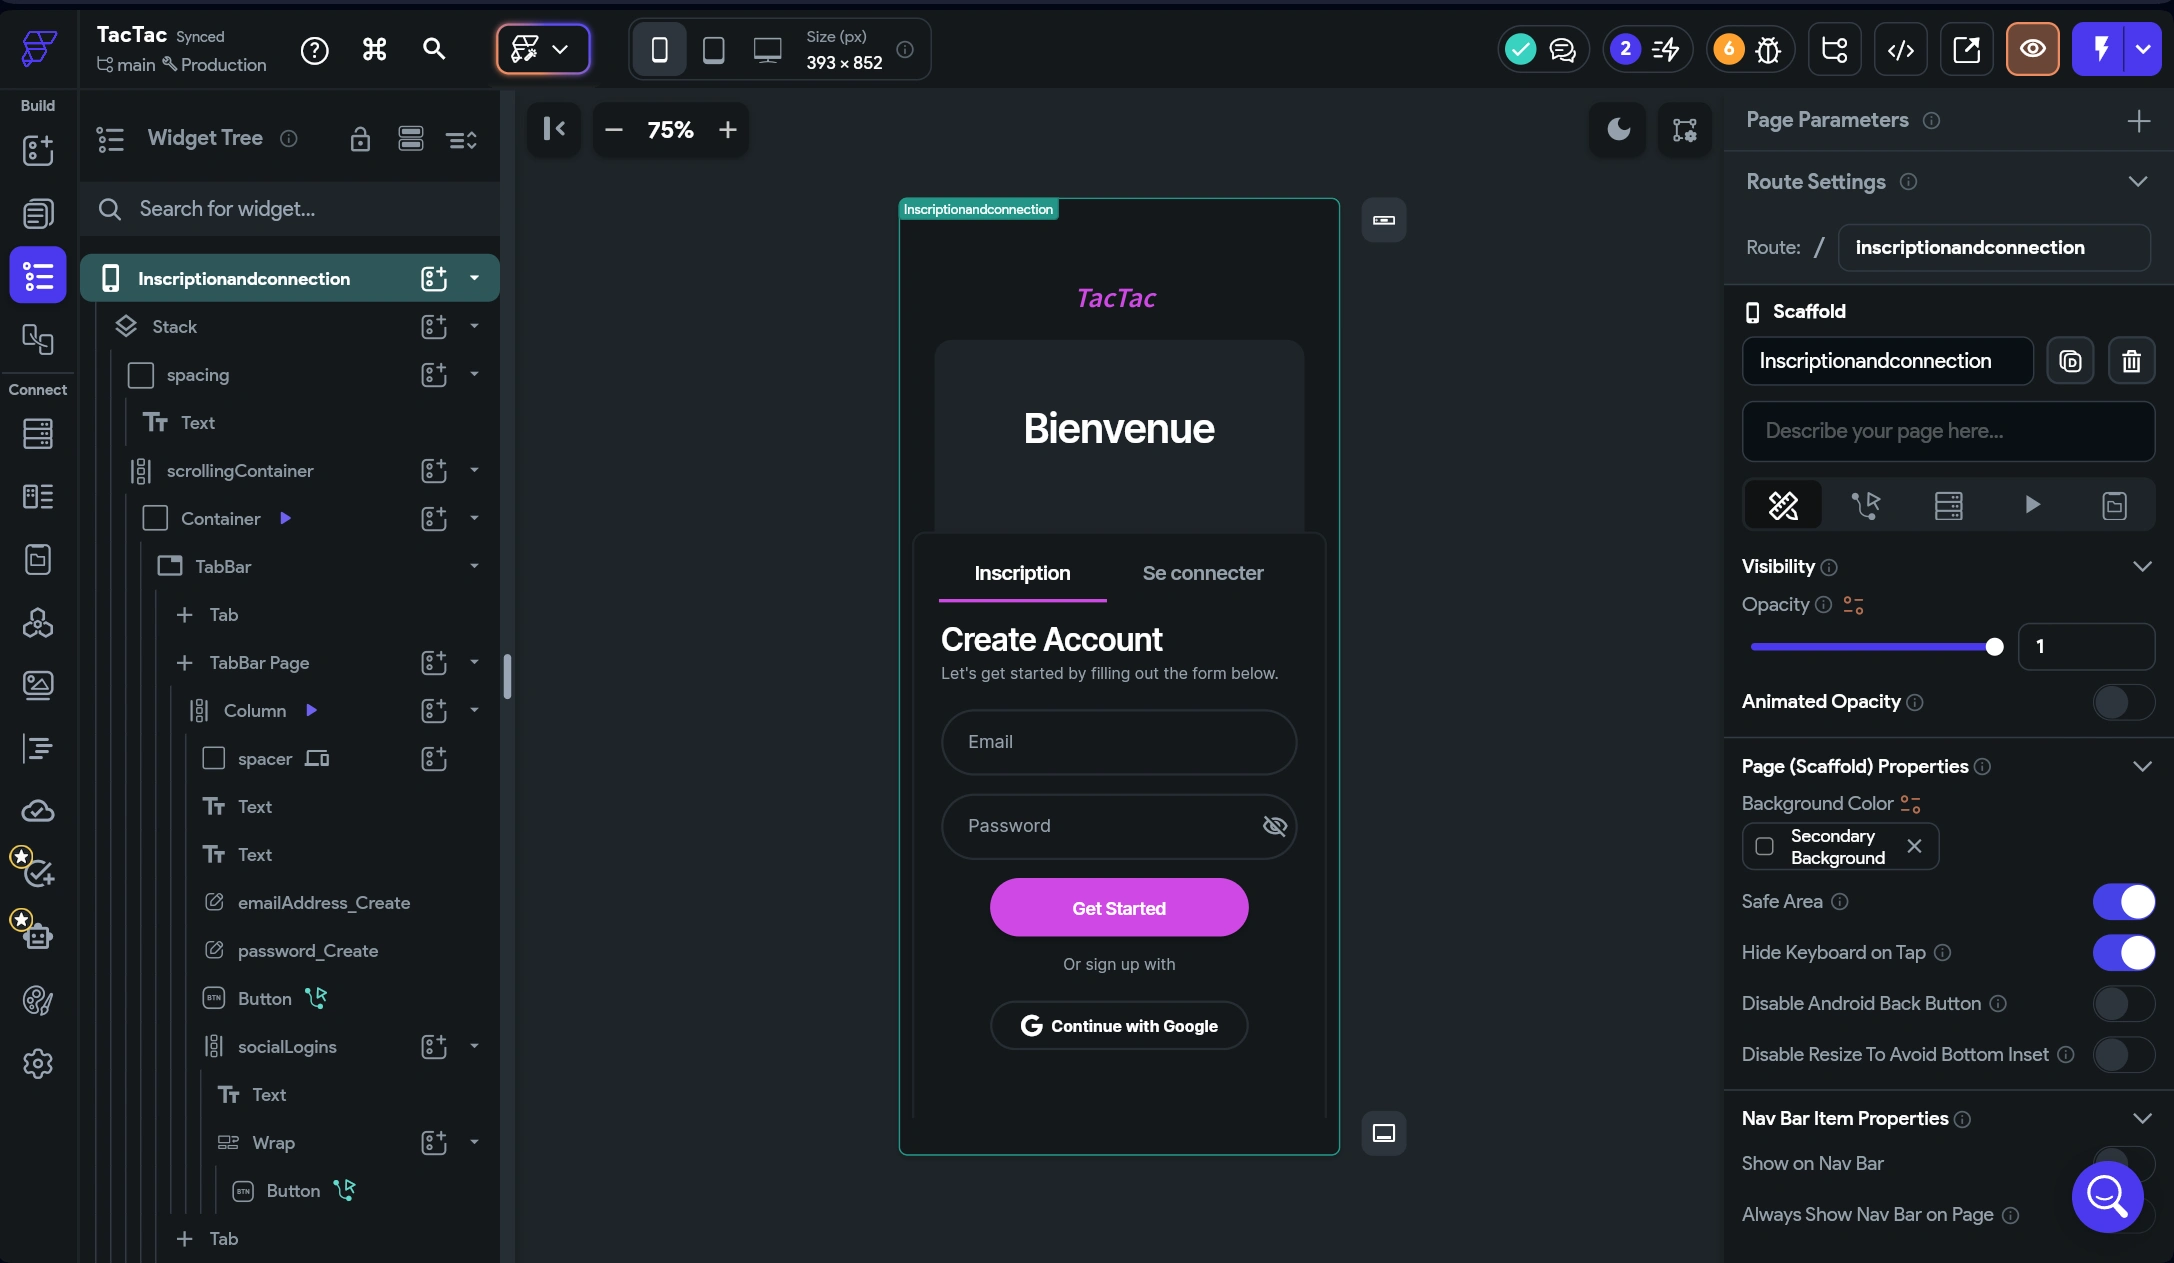The image size is (2174, 1263).
Task: Toggle dark mode moon icon
Action: [1618, 129]
